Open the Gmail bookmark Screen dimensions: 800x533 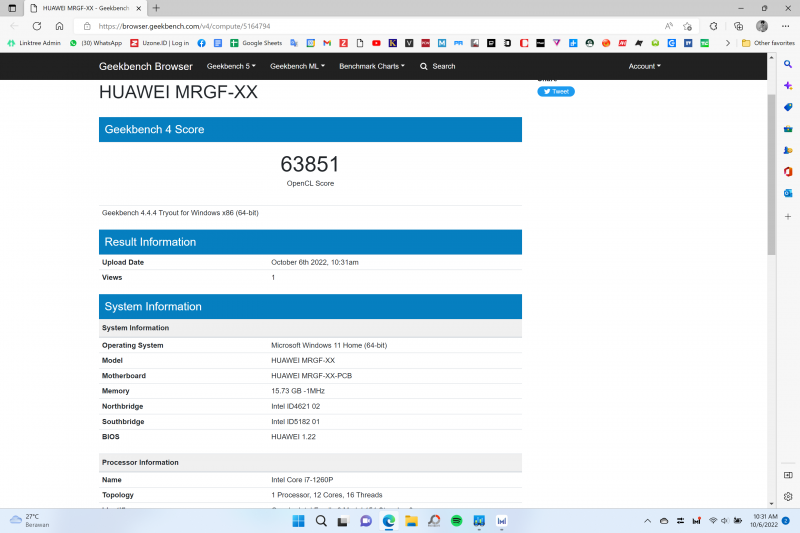327,43
